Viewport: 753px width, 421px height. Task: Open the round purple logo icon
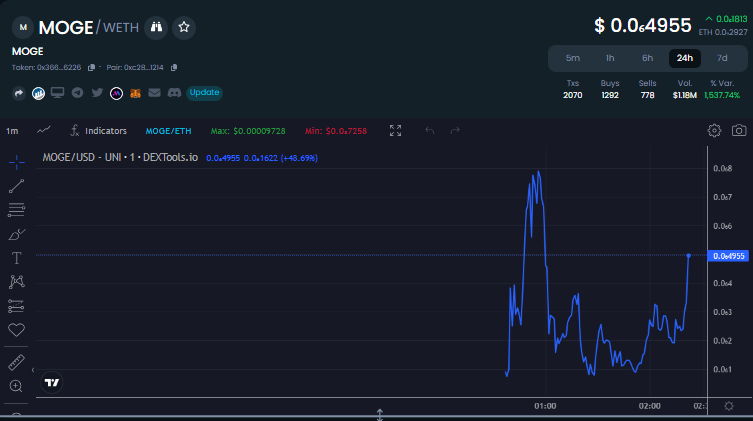[116, 93]
